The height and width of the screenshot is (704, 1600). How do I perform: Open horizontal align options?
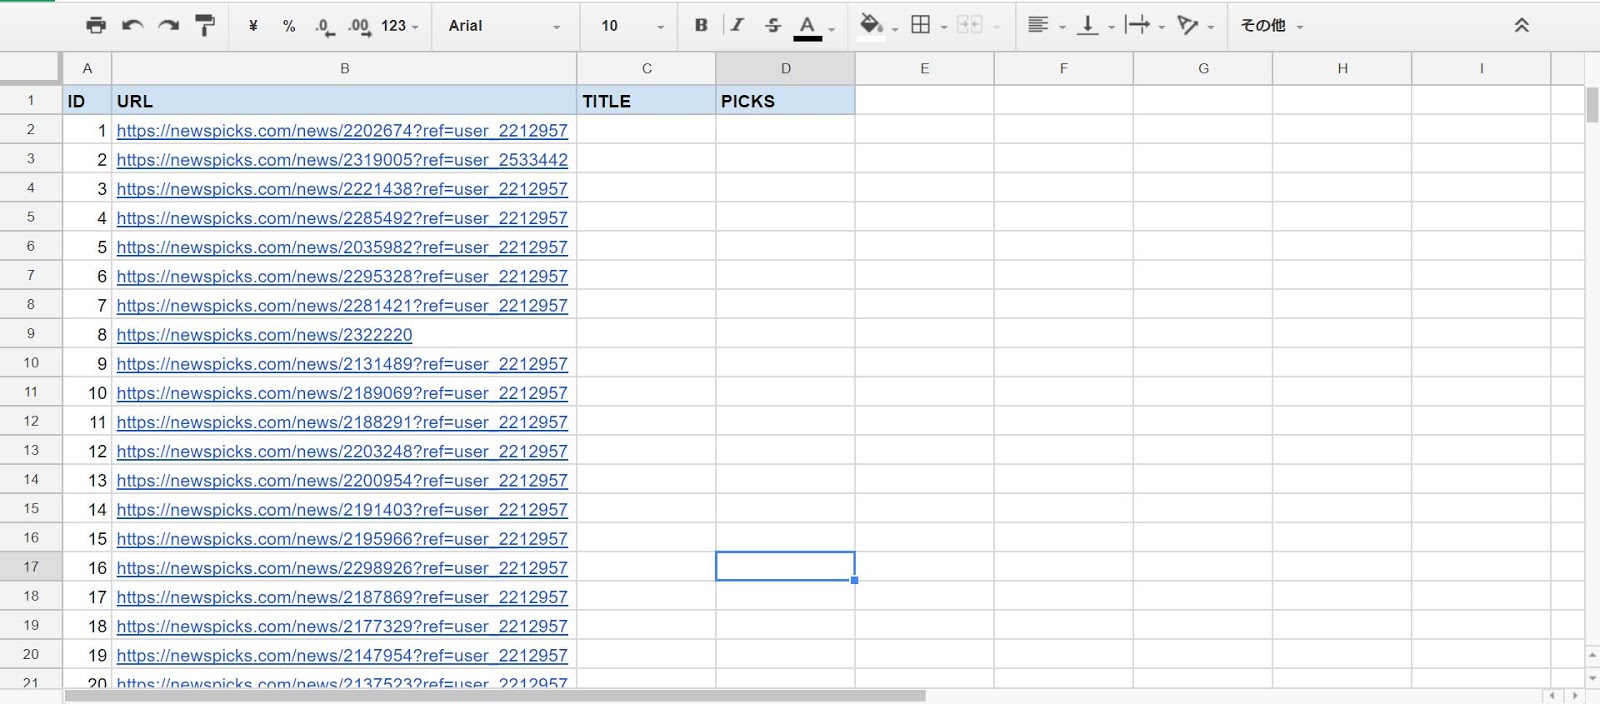pyautogui.click(x=1038, y=25)
